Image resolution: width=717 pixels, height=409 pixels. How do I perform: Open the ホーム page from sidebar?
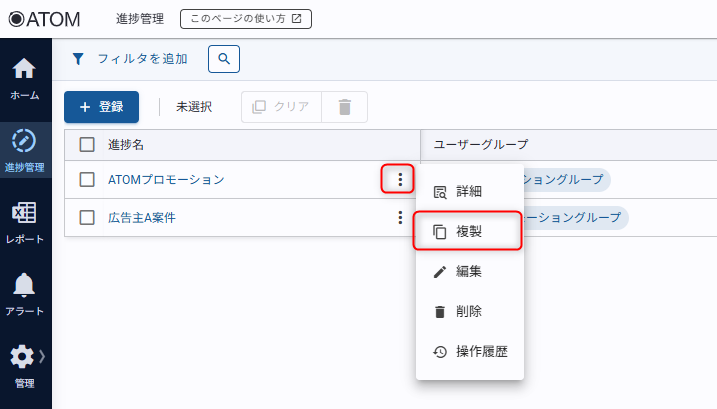click(25, 79)
